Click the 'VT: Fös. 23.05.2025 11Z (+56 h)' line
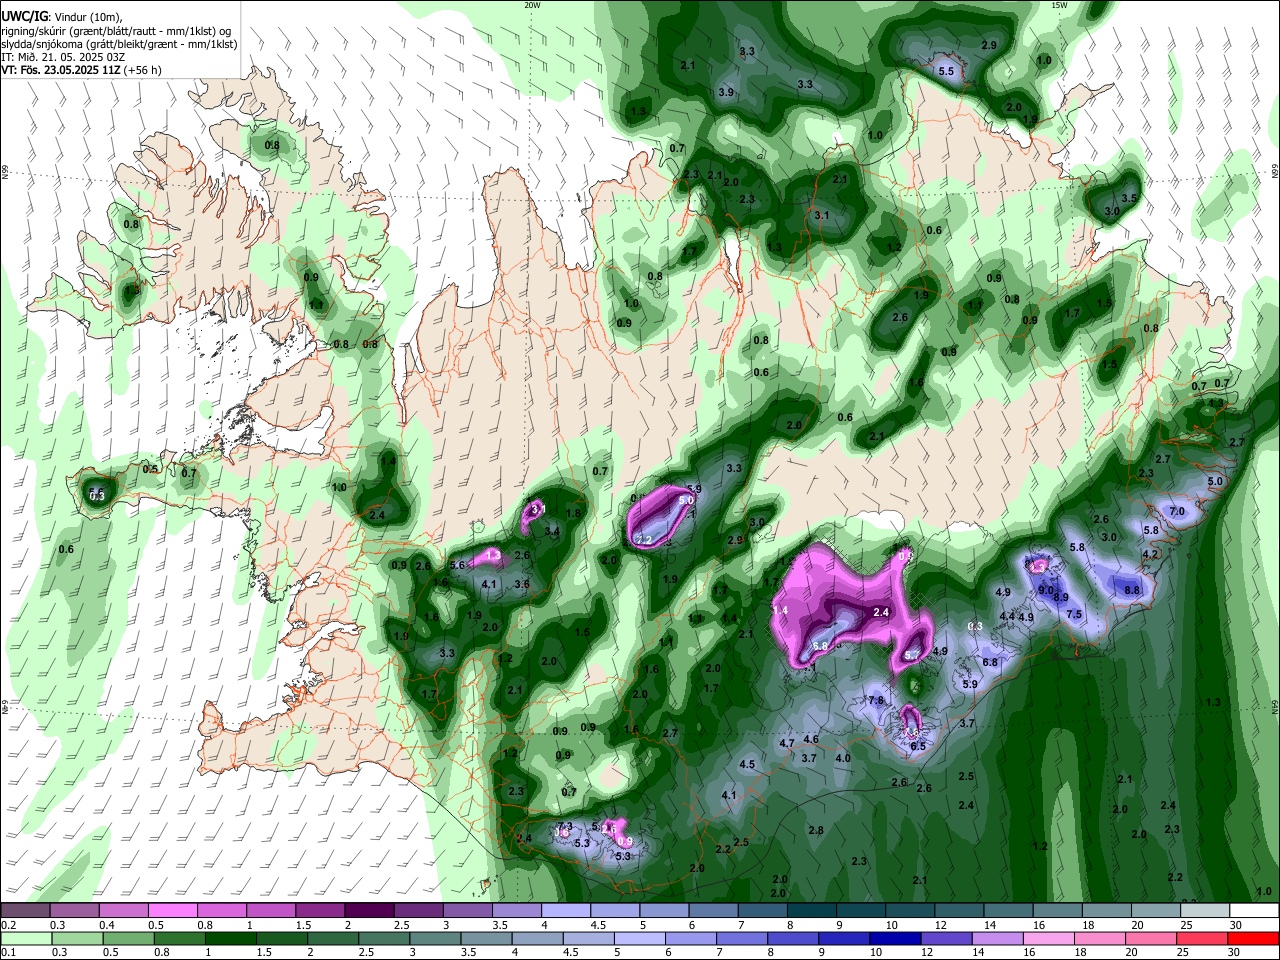The height and width of the screenshot is (960, 1280). 81,70
